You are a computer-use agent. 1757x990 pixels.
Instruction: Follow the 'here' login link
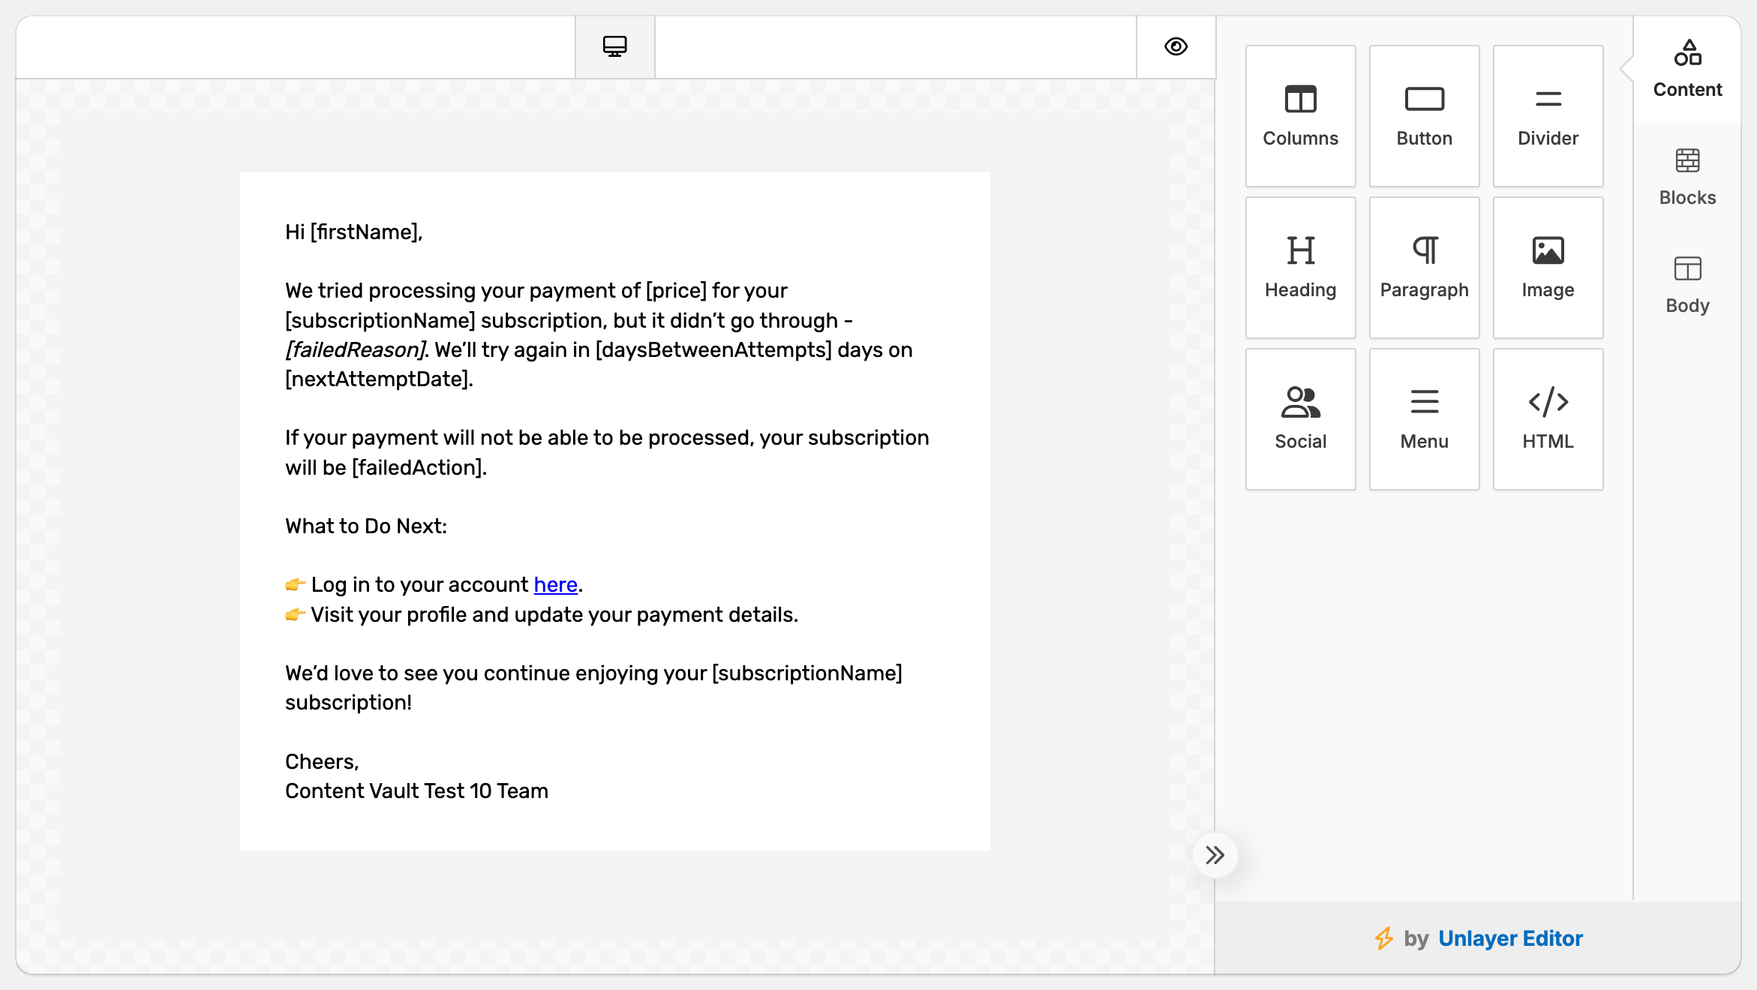tap(555, 585)
